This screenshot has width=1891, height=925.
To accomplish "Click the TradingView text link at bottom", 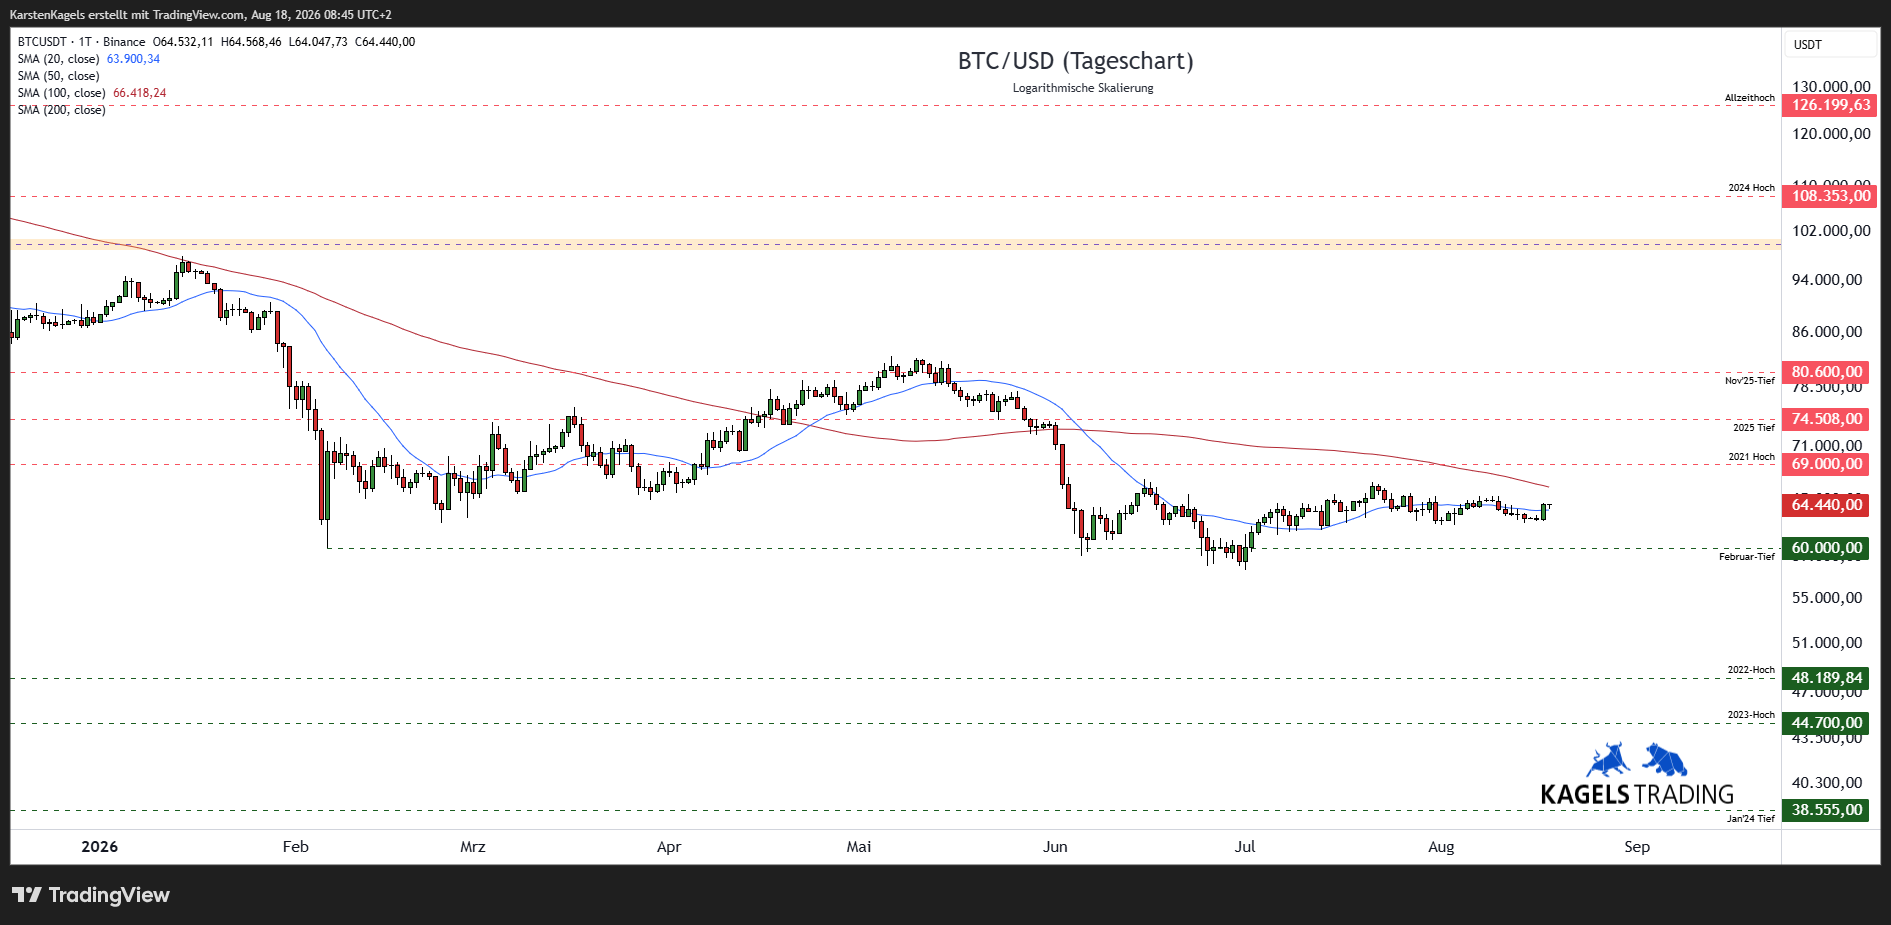I will pyautogui.click(x=109, y=895).
